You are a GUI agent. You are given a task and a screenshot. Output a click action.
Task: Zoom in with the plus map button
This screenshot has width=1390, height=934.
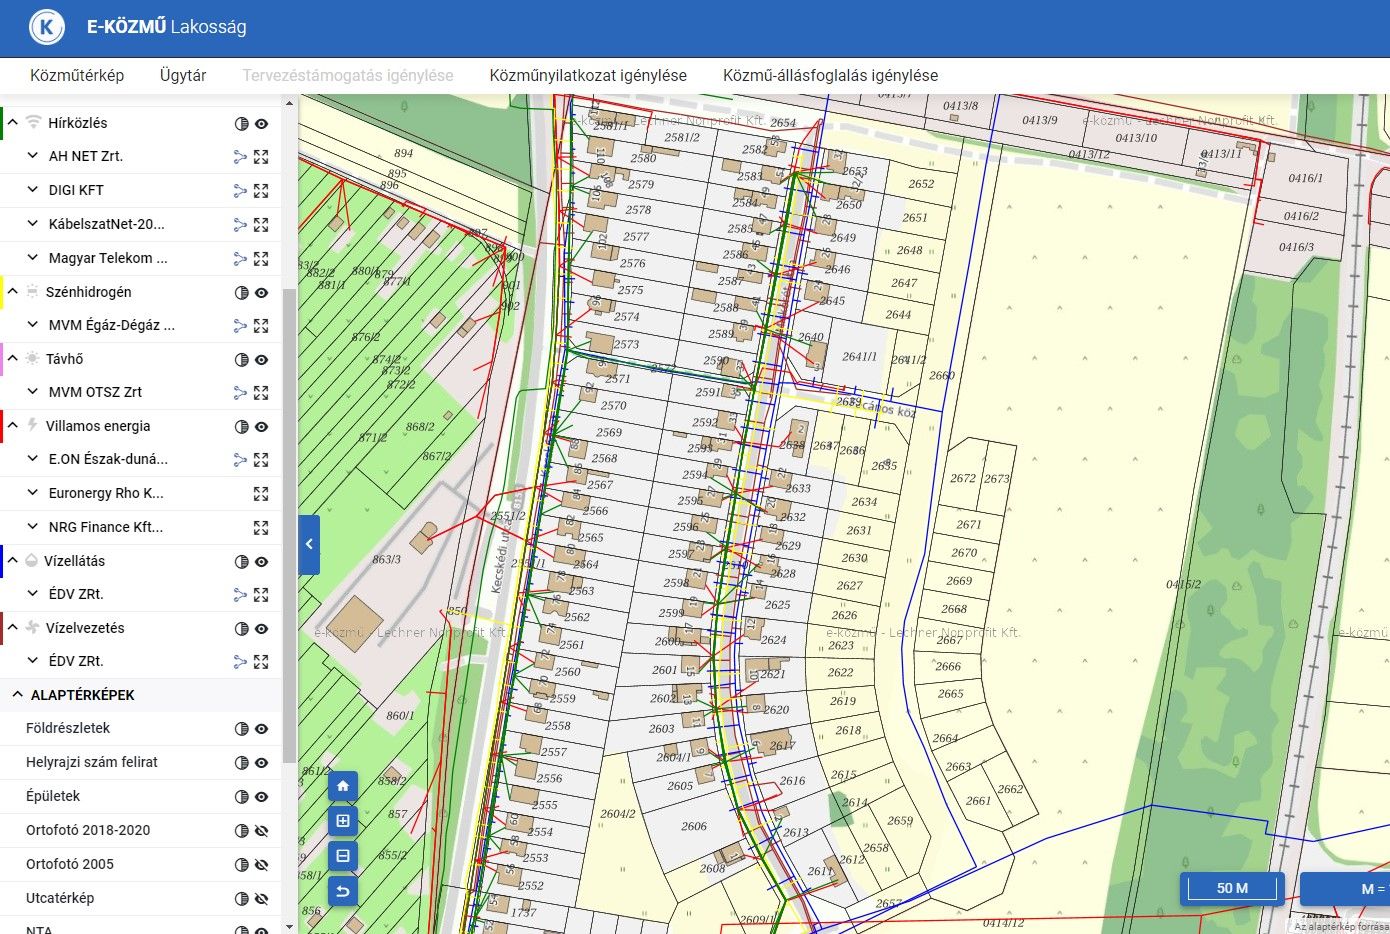point(343,821)
